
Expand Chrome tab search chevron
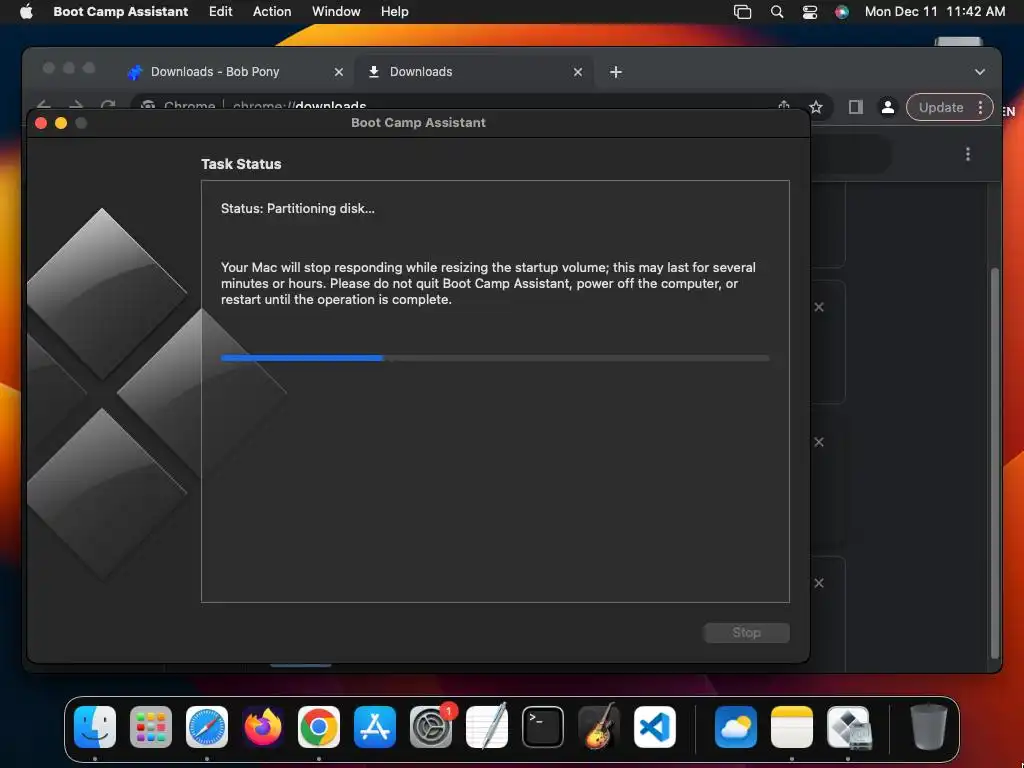tap(980, 72)
